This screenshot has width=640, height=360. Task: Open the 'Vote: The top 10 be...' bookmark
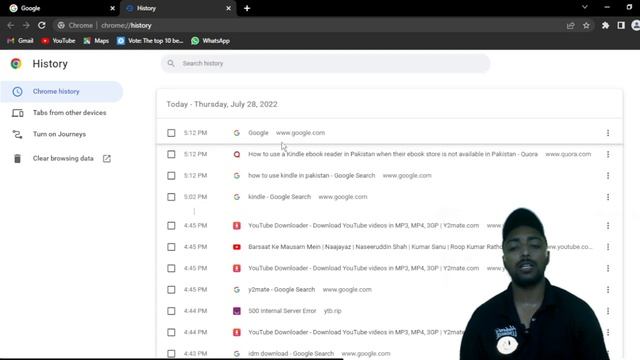150,41
